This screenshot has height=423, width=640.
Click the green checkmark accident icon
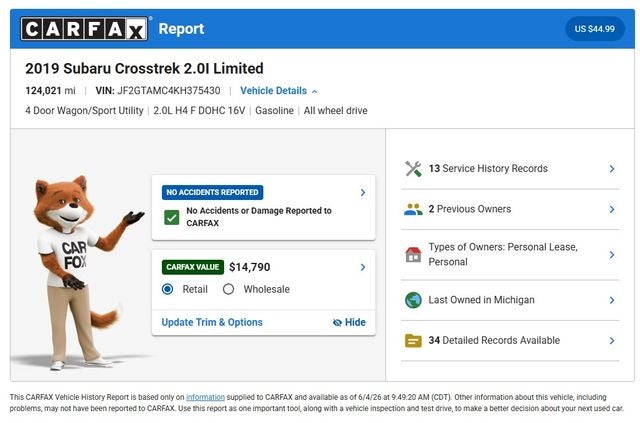tap(172, 217)
